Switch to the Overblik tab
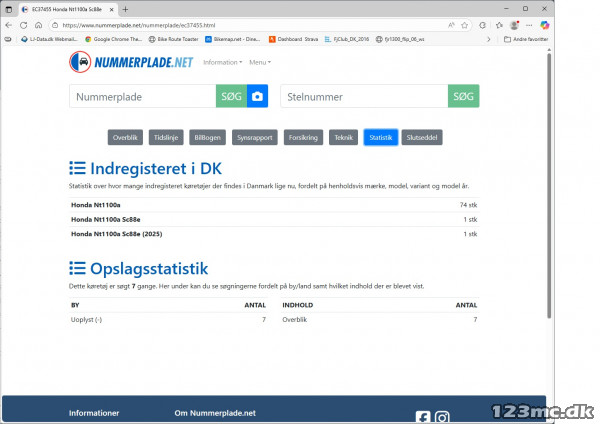The height and width of the screenshot is (424, 600). 125,138
